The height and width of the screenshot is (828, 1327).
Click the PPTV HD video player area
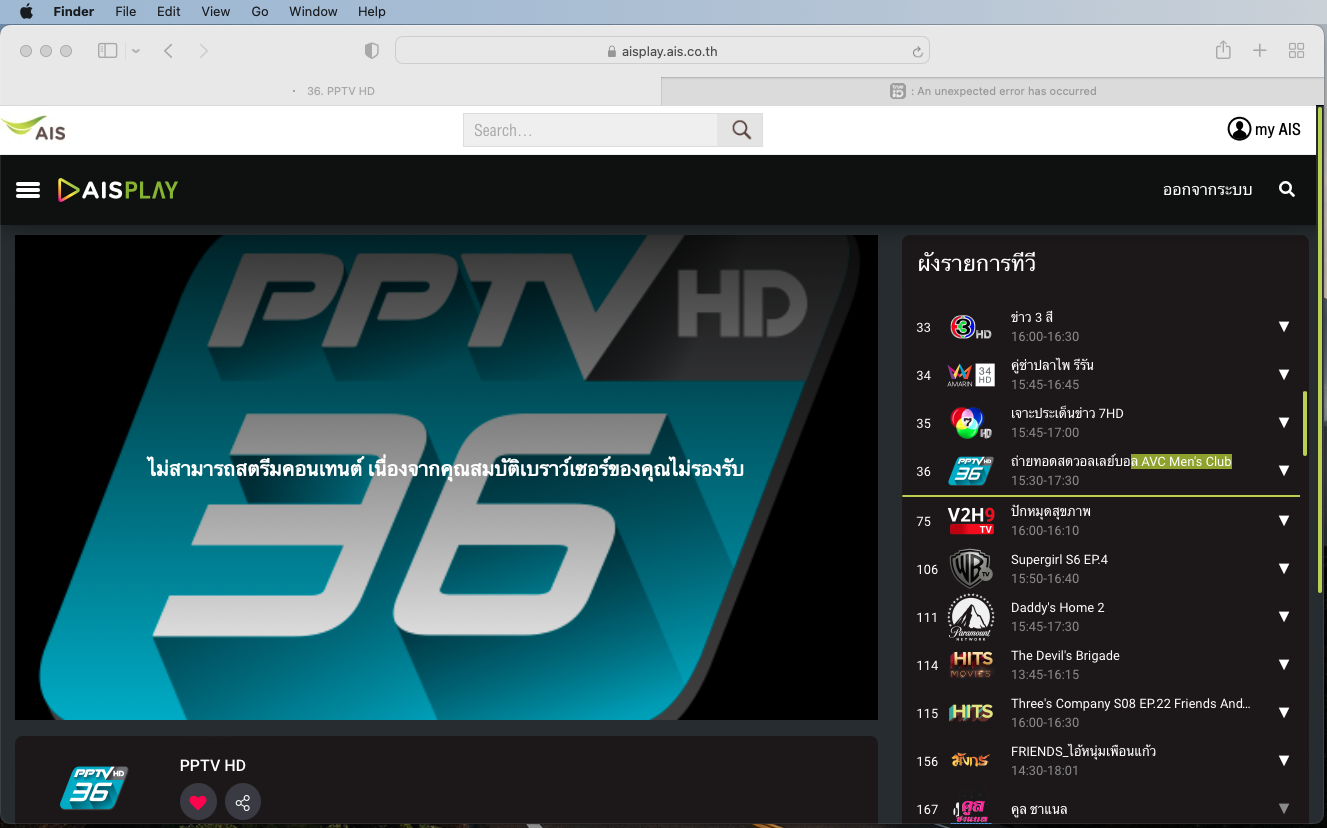pyautogui.click(x=446, y=477)
